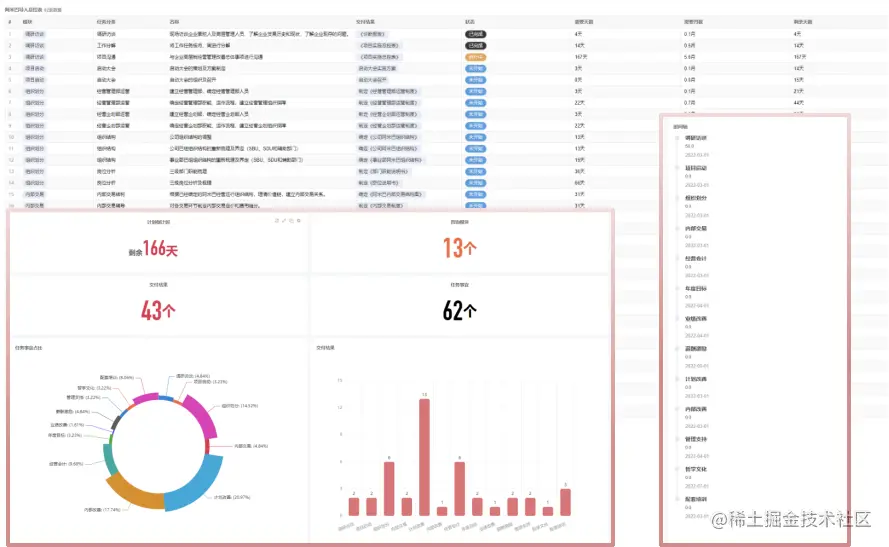Image resolution: width=889 pixels, height=547 pixels.
Task: Click the orange 13个 metric value
Action: [x=459, y=248]
